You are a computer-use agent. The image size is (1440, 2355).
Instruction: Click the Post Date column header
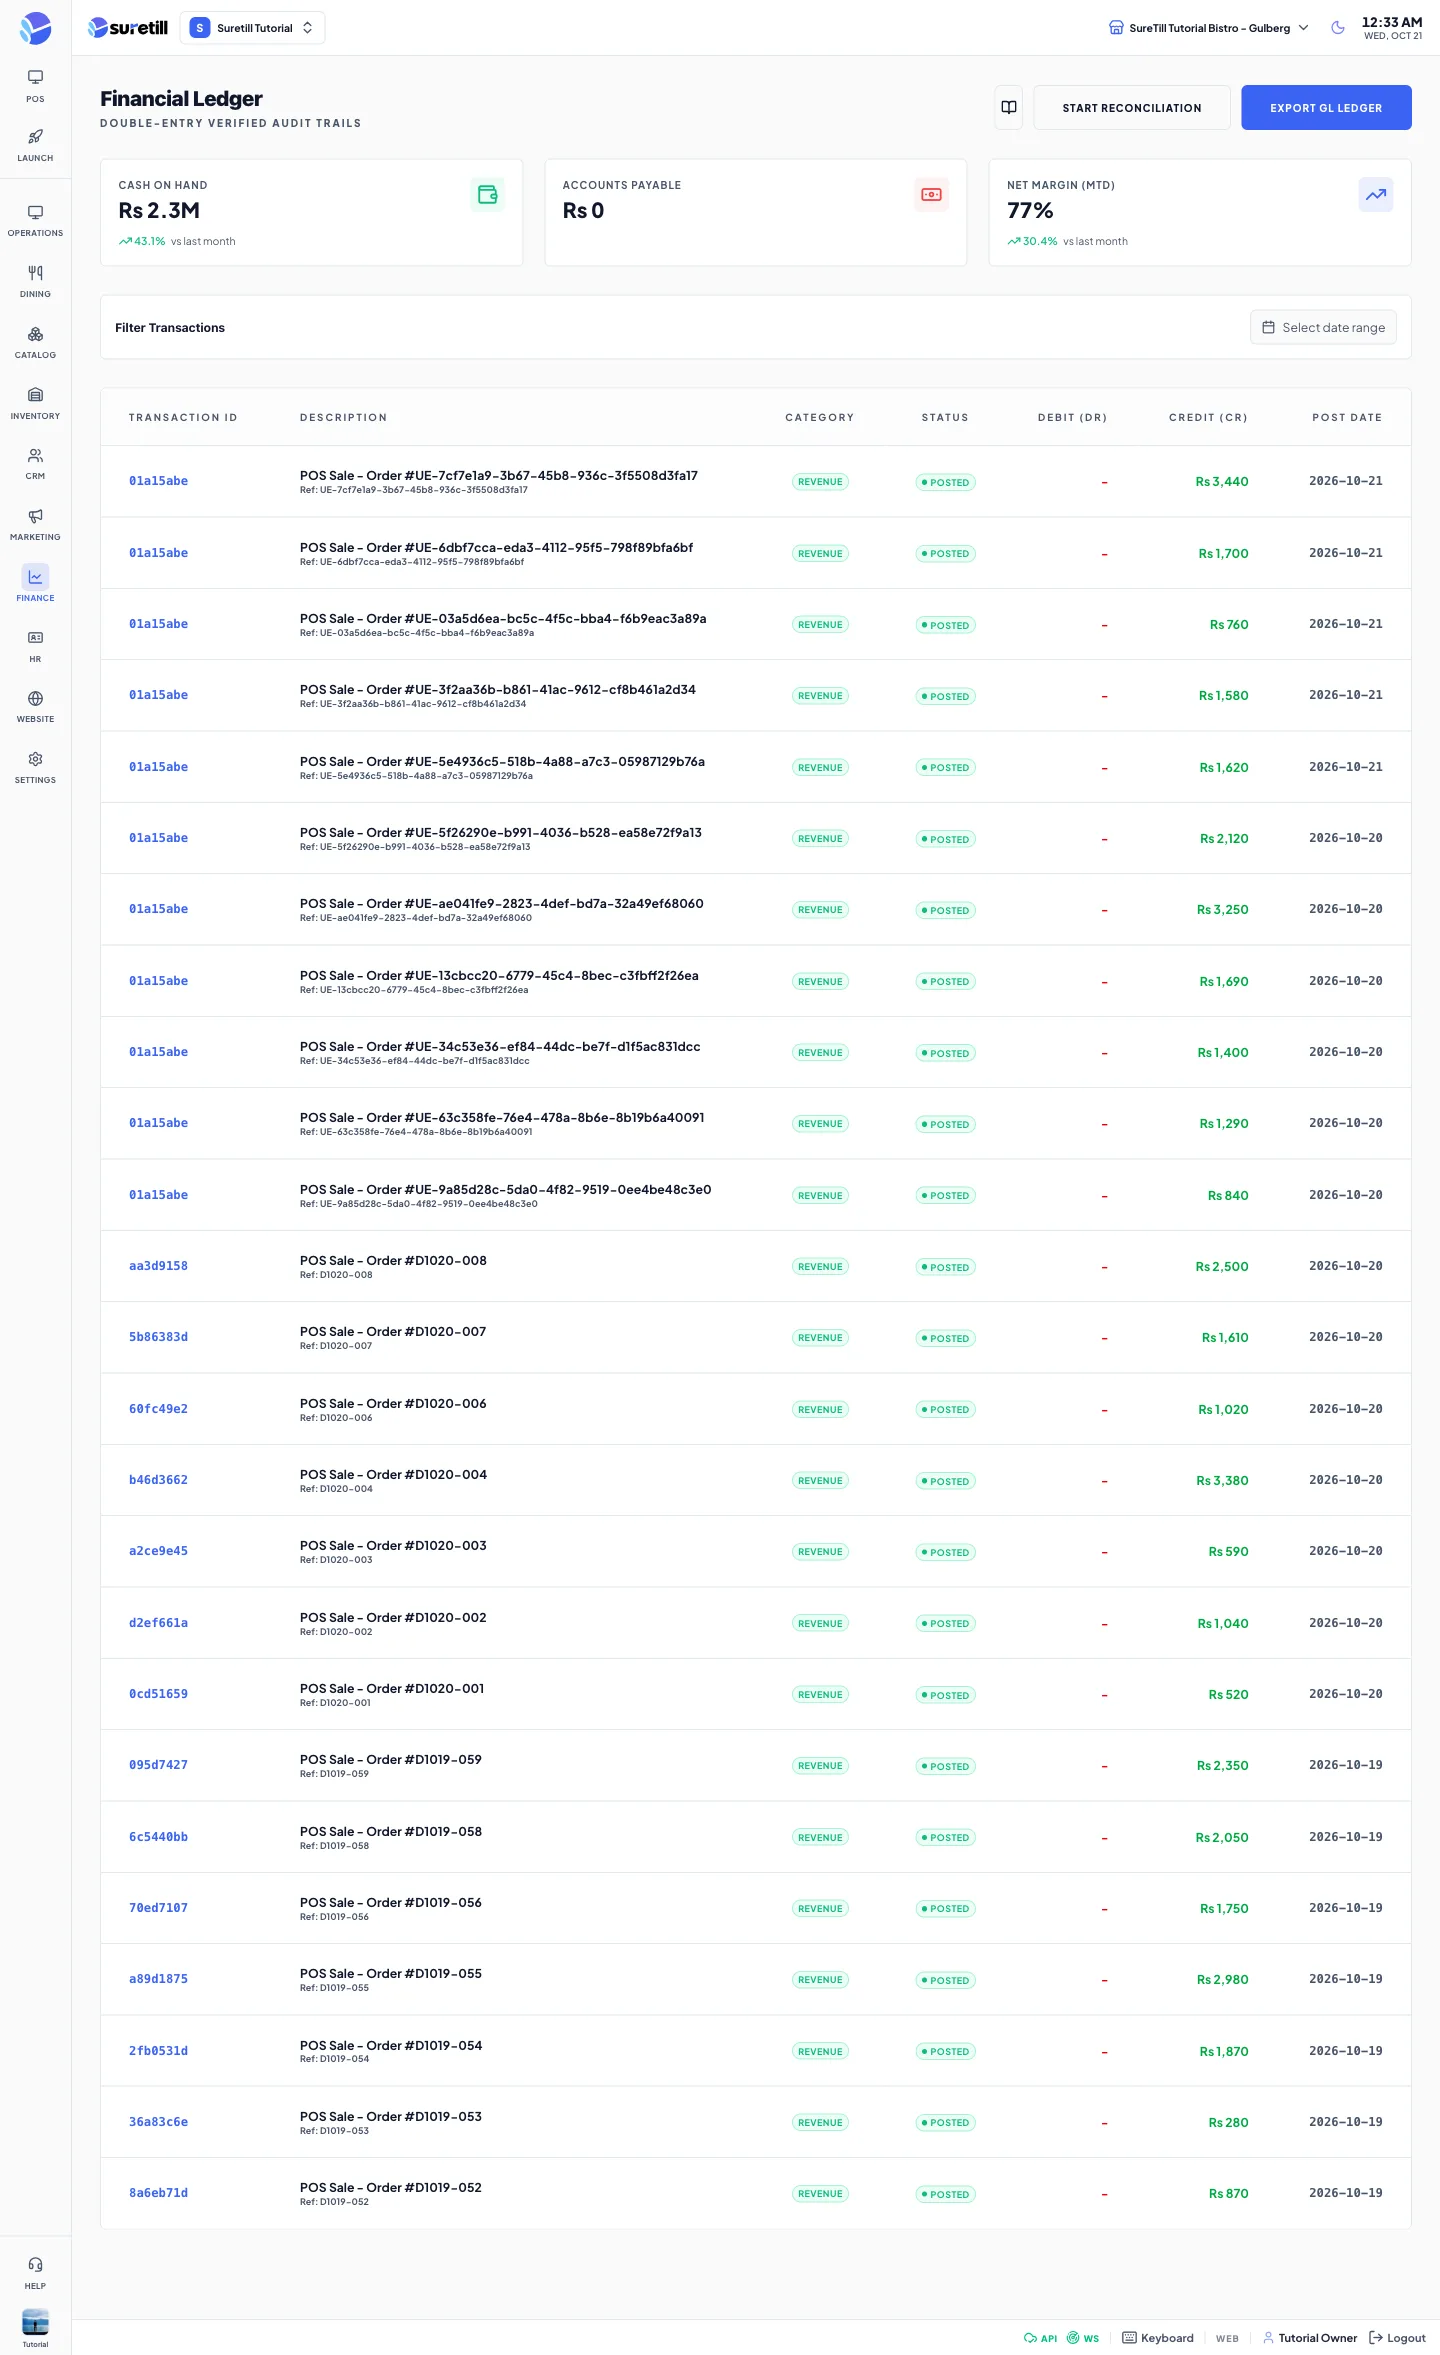pos(1347,418)
